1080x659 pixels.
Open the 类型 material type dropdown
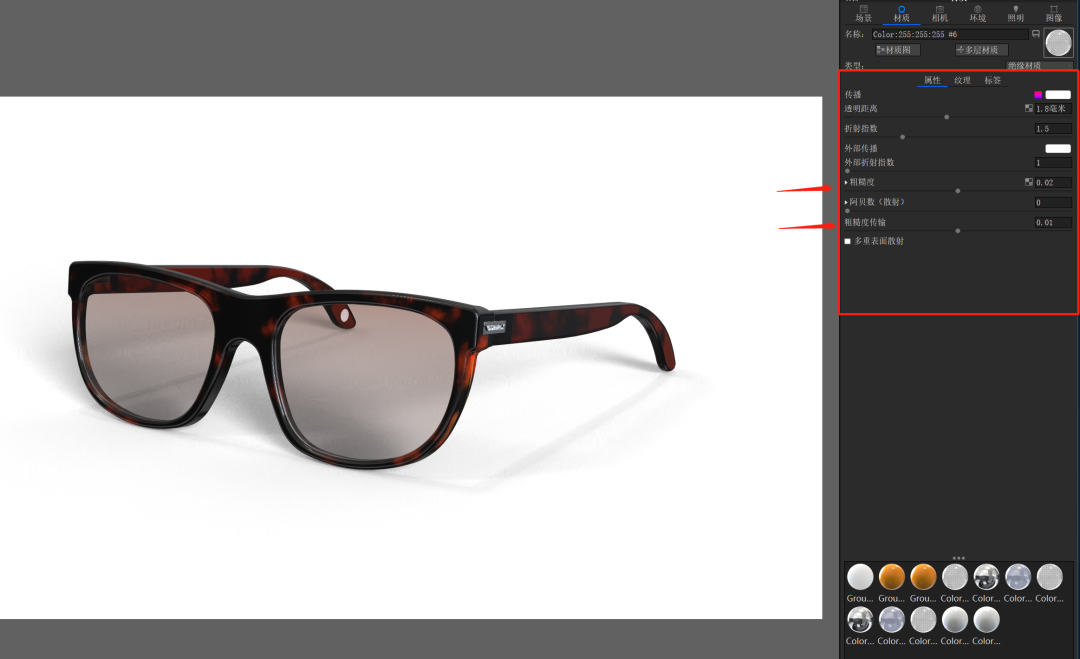click(x=1039, y=66)
